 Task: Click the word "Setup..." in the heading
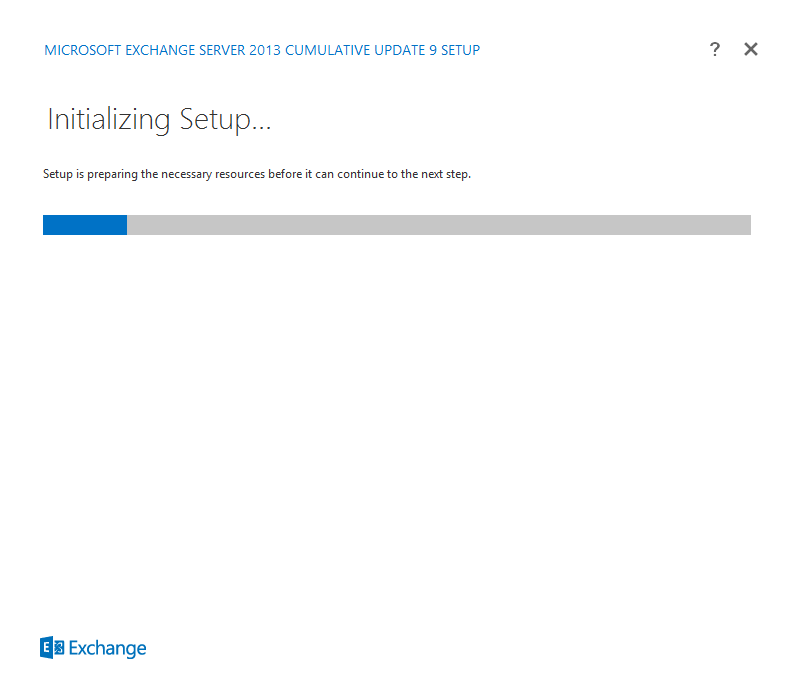click(225, 120)
